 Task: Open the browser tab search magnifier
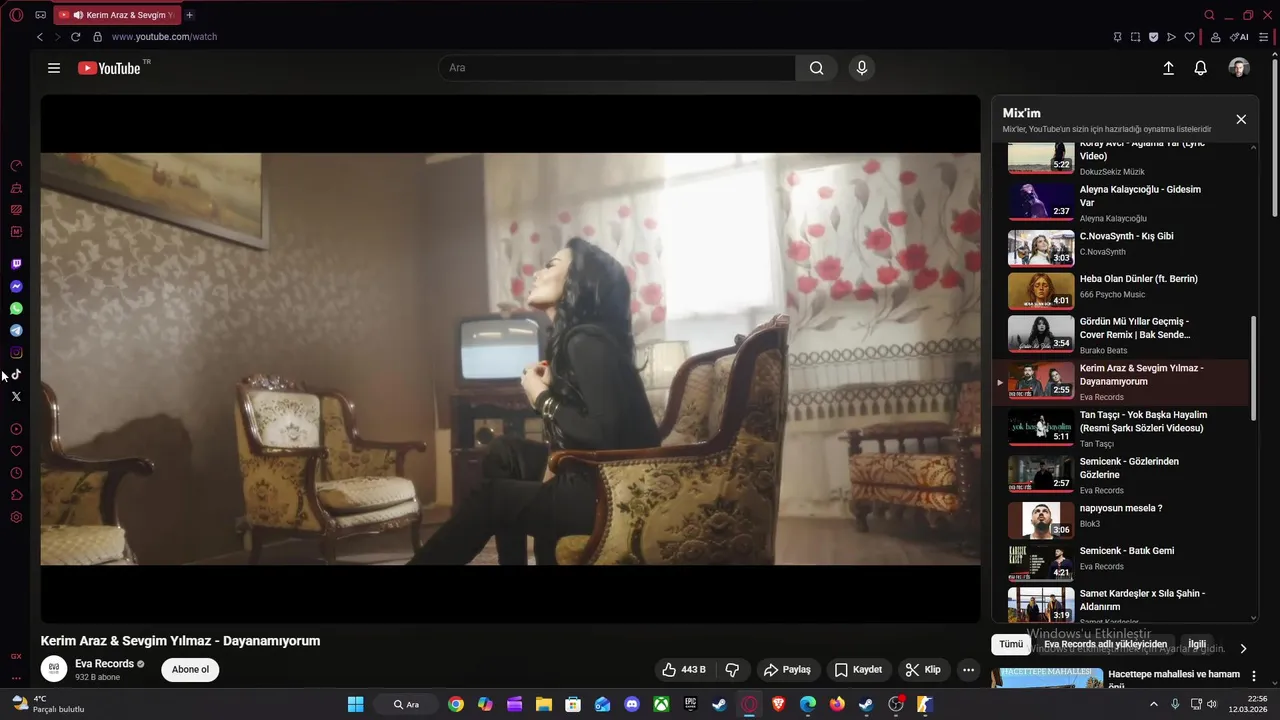pyautogui.click(x=1209, y=15)
